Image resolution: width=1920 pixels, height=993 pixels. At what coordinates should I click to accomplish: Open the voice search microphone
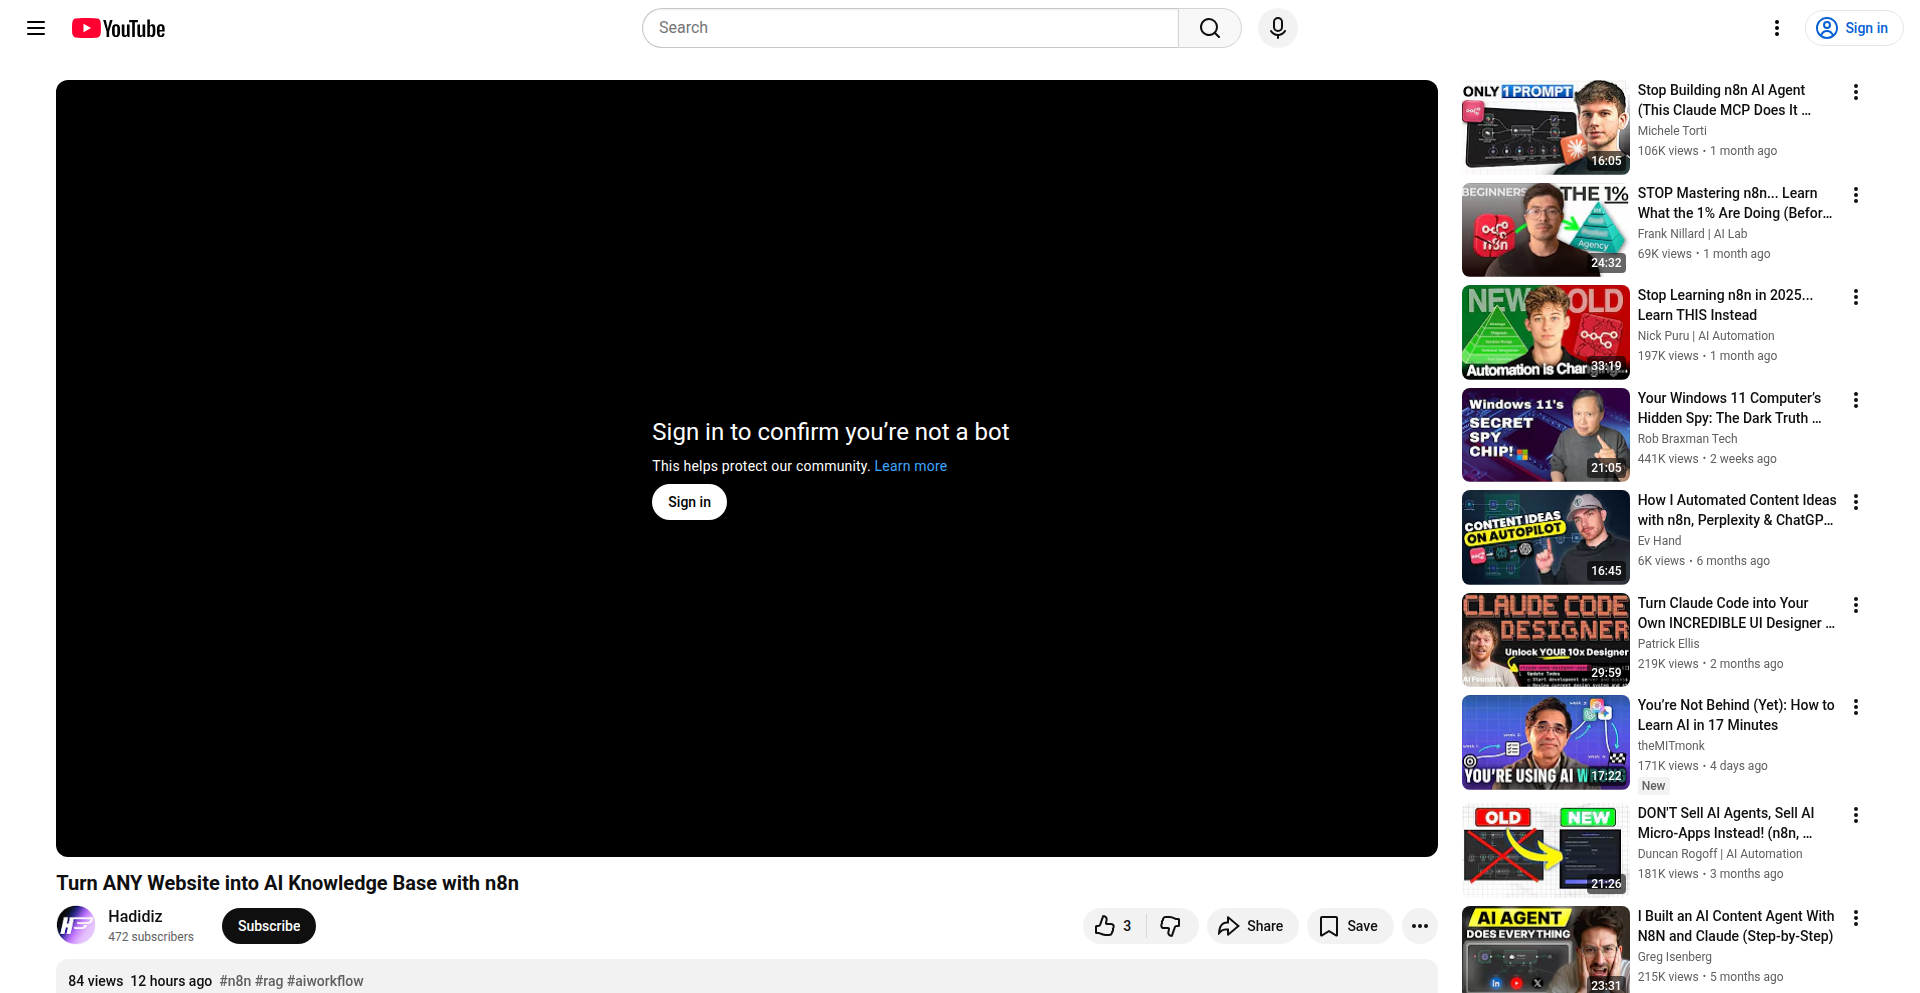(x=1277, y=28)
